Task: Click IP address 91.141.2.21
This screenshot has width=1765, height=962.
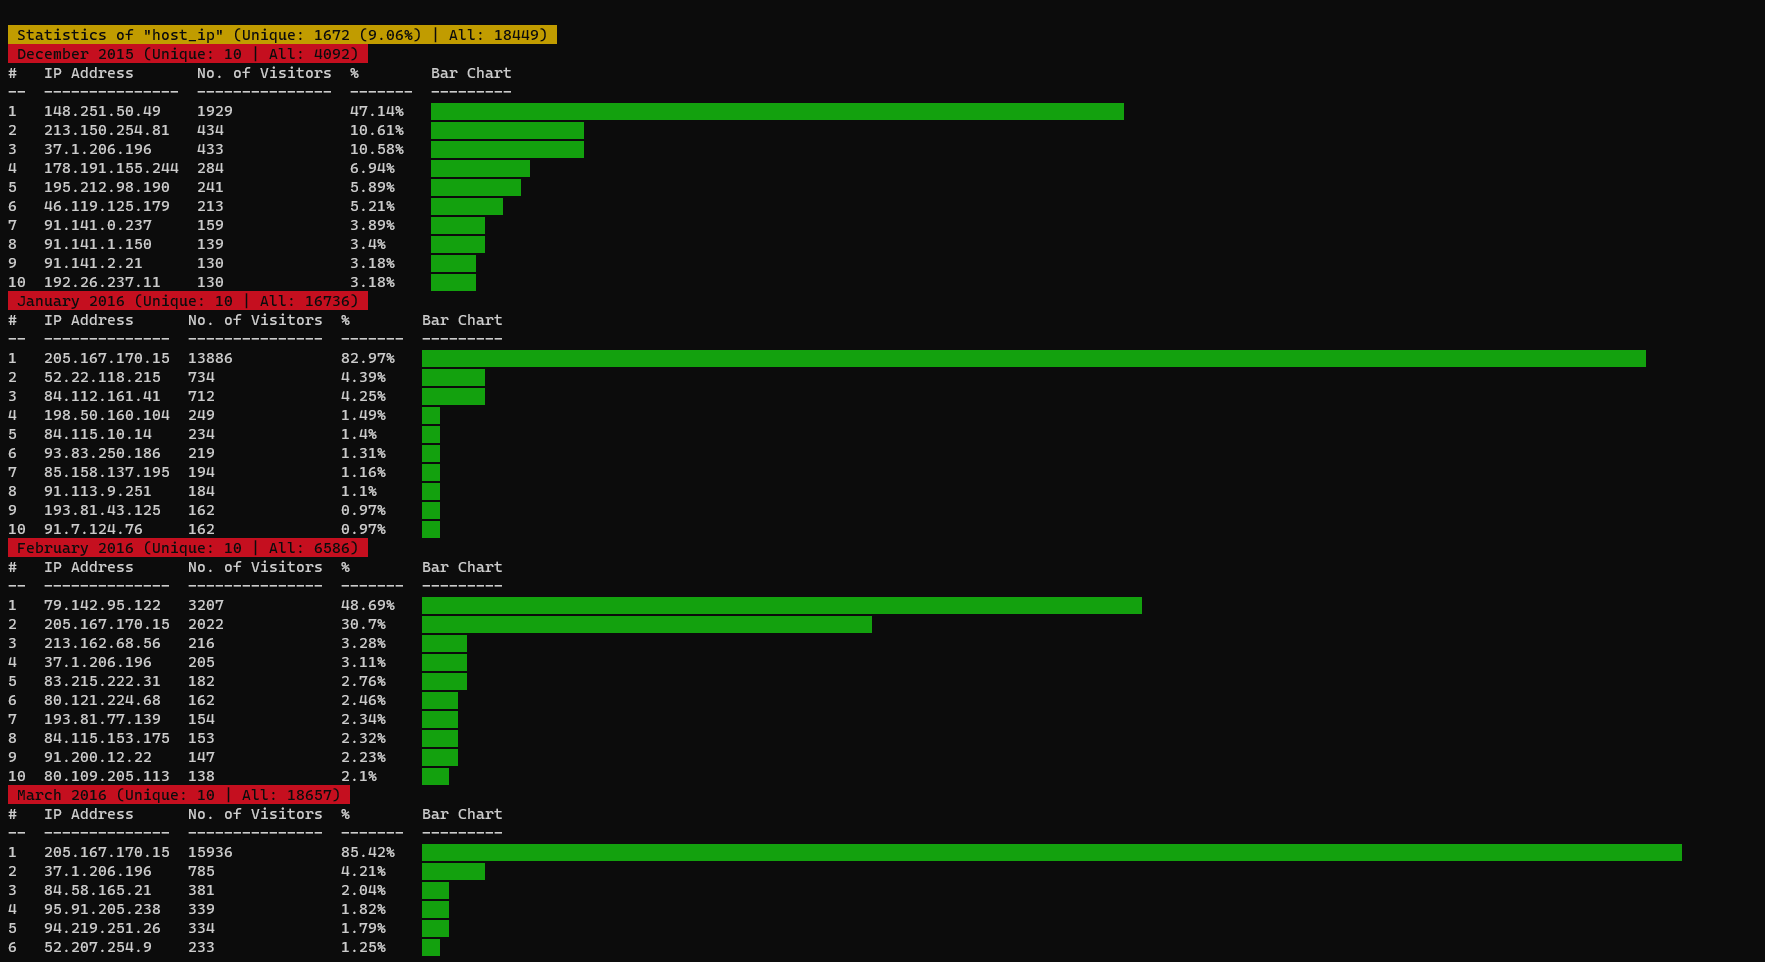Action: 93,263
